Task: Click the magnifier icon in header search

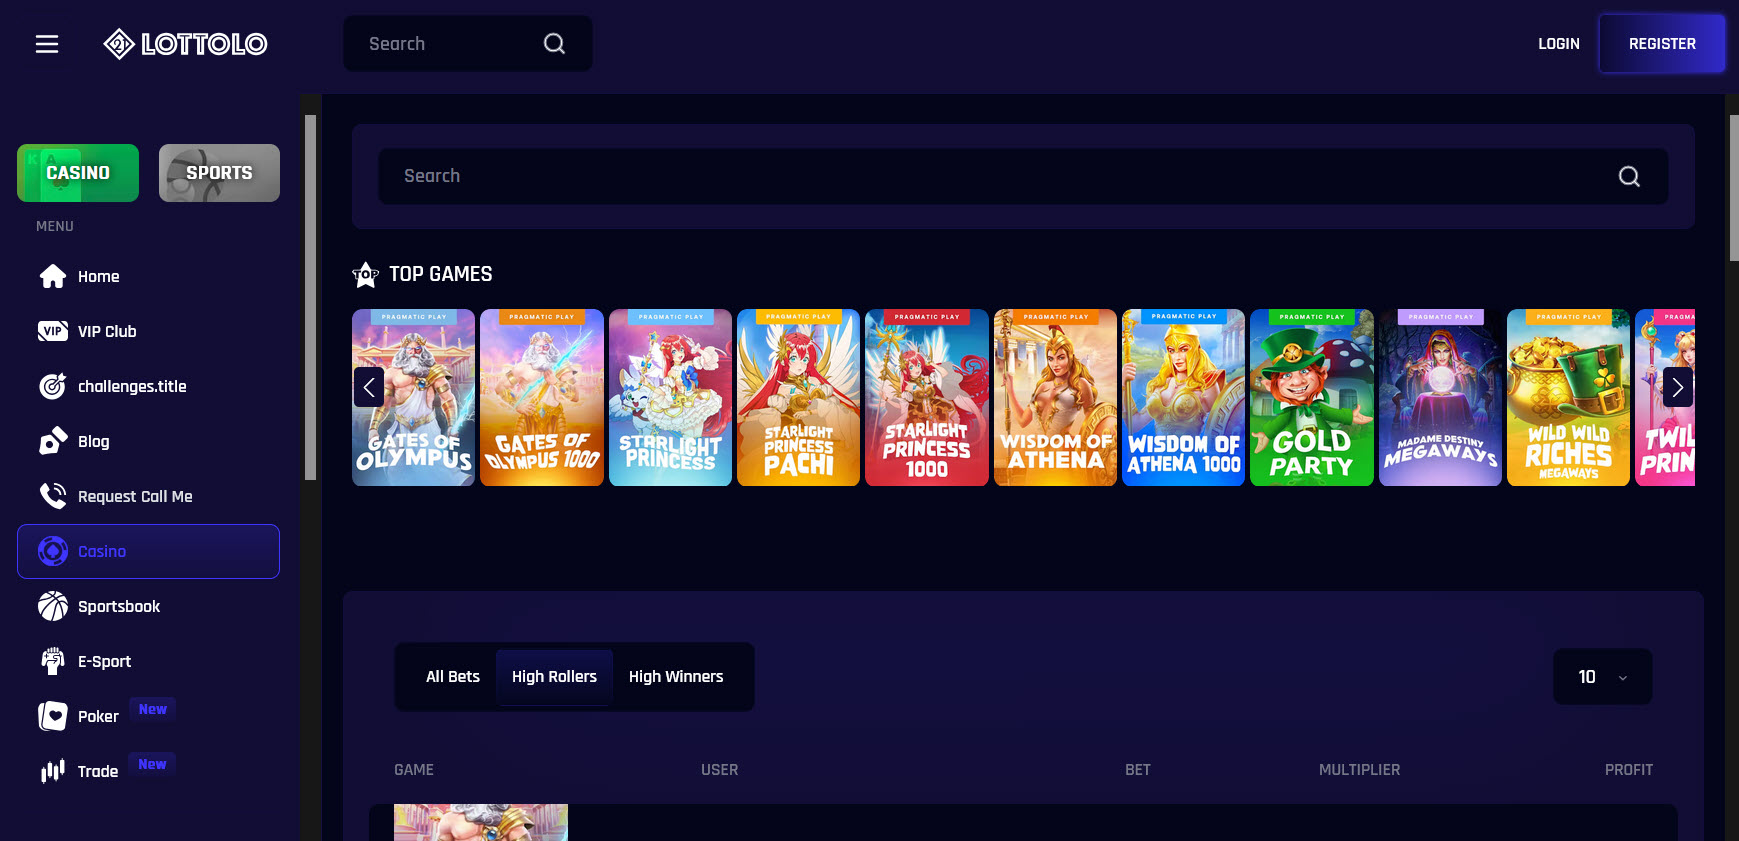Action: [554, 44]
